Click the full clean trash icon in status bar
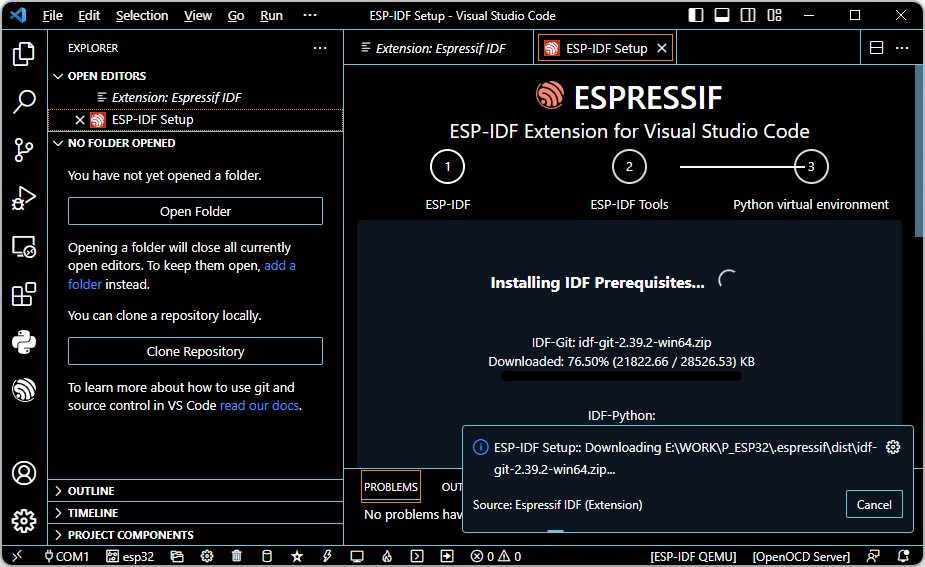The image size is (925, 567). [237, 556]
